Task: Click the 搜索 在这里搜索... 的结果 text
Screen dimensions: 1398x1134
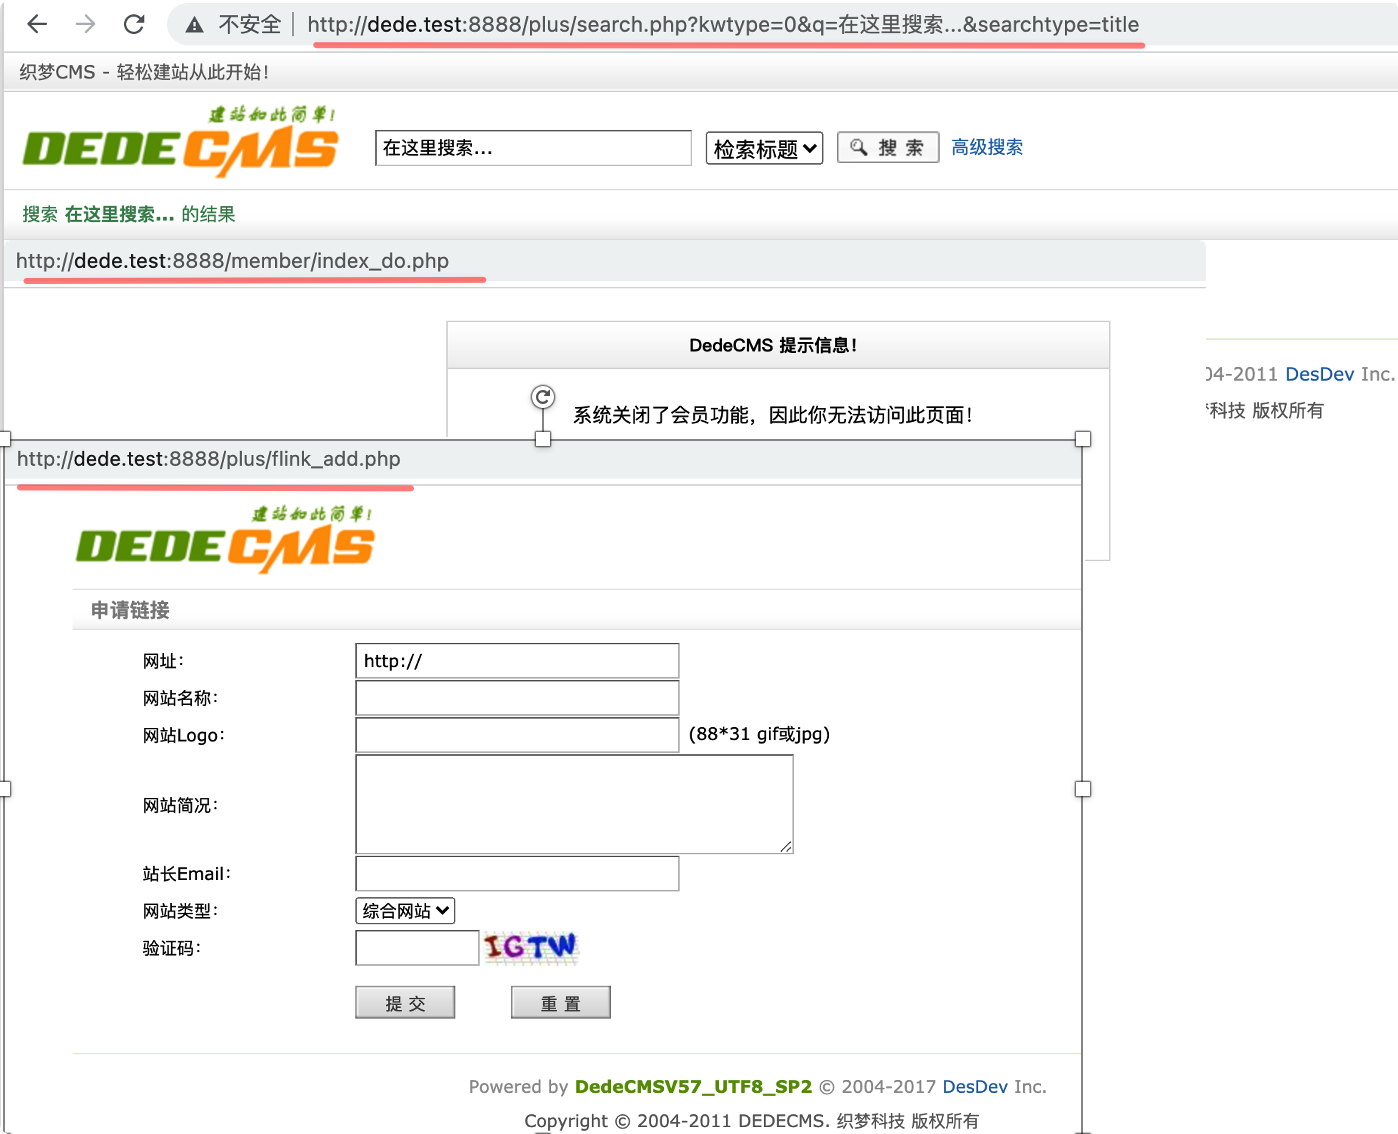Action: tap(129, 214)
